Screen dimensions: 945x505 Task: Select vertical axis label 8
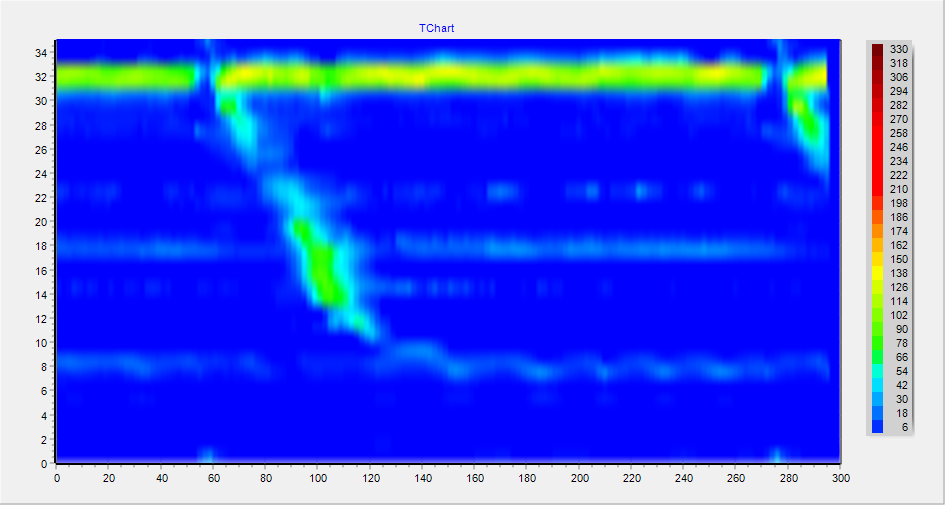tap(45, 367)
